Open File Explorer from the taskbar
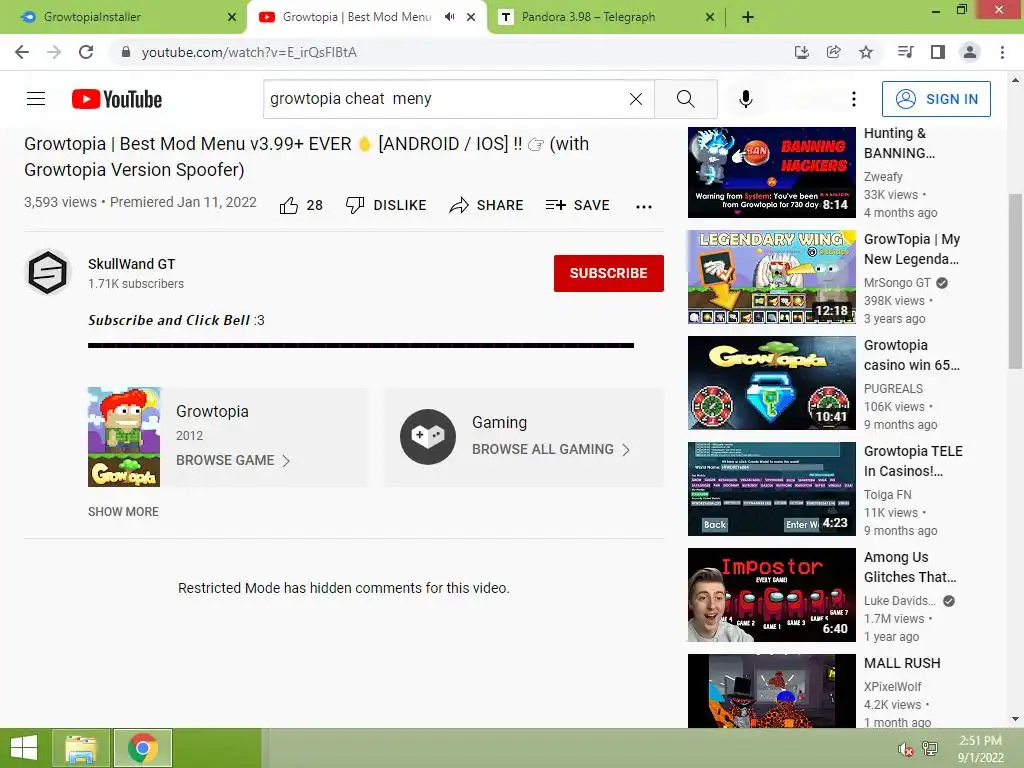Screen dimensions: 1024x768 click(x=81, y=748)
